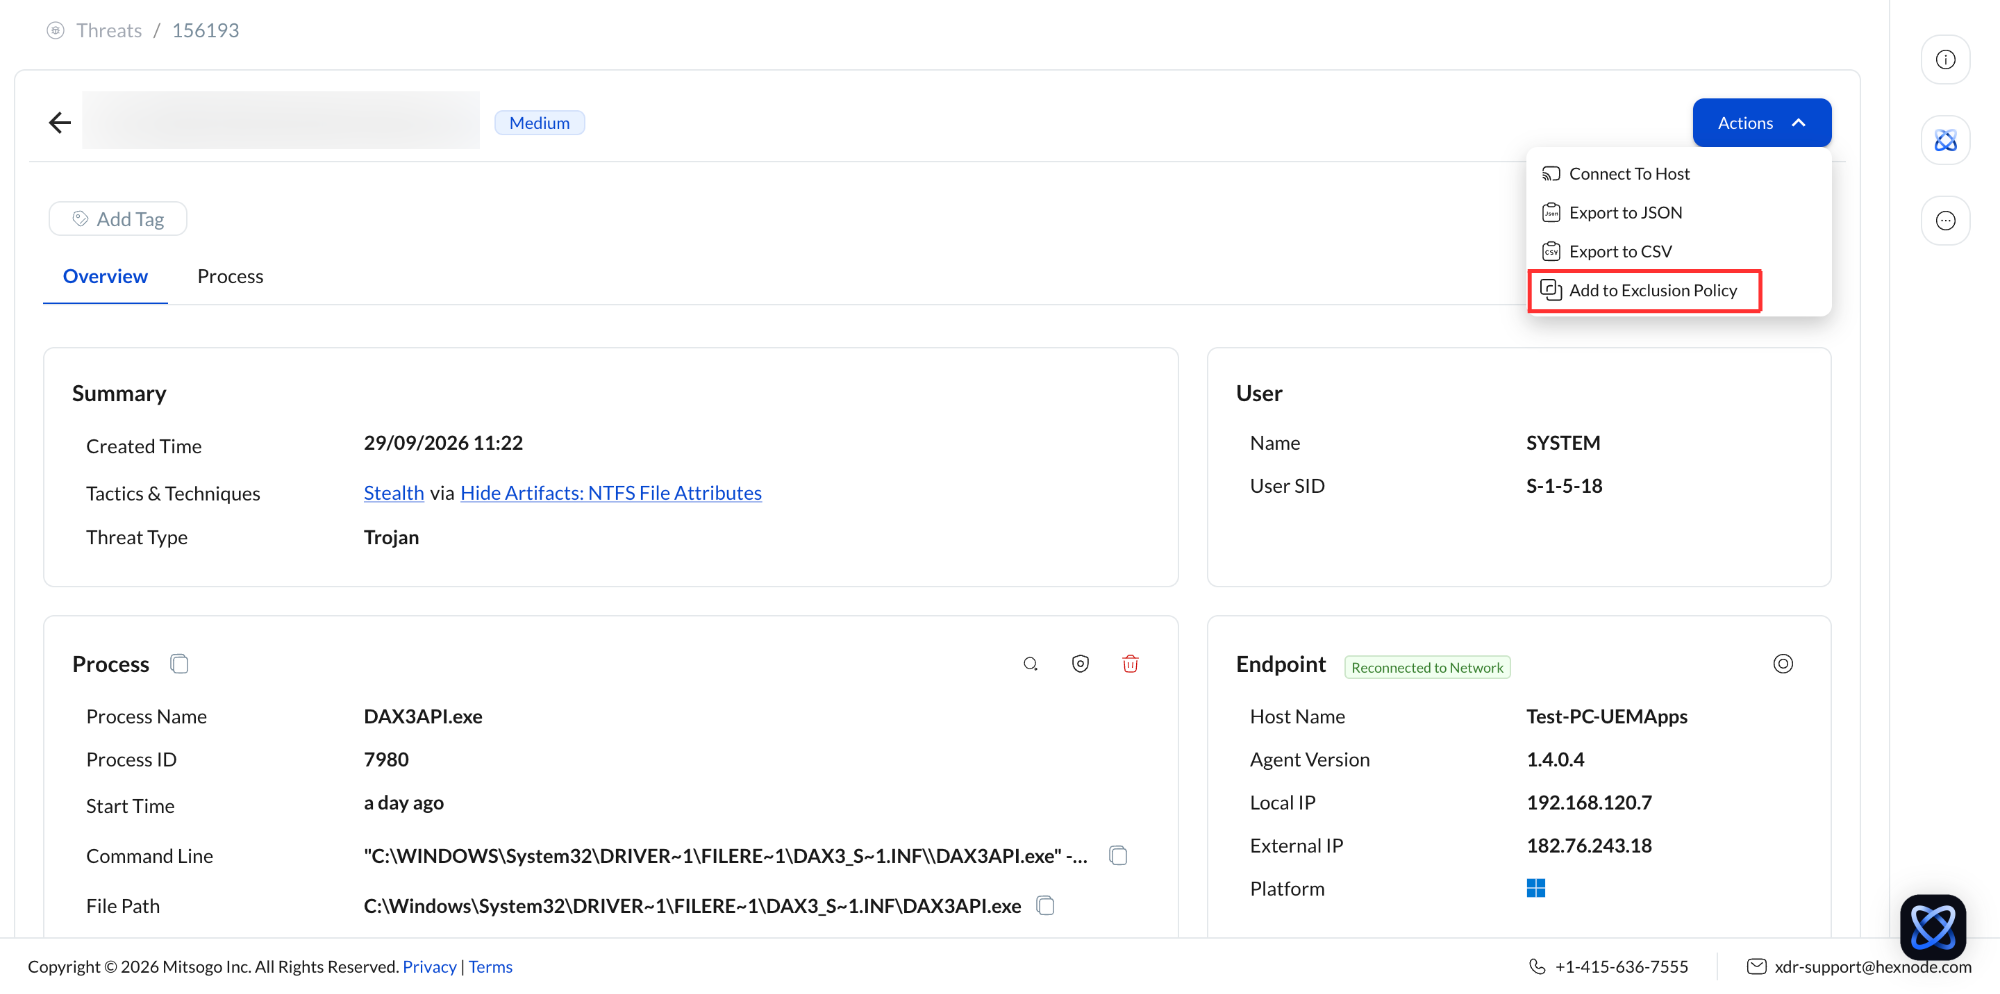Click the Local IP 192.168.120.7

[1589, 803]
